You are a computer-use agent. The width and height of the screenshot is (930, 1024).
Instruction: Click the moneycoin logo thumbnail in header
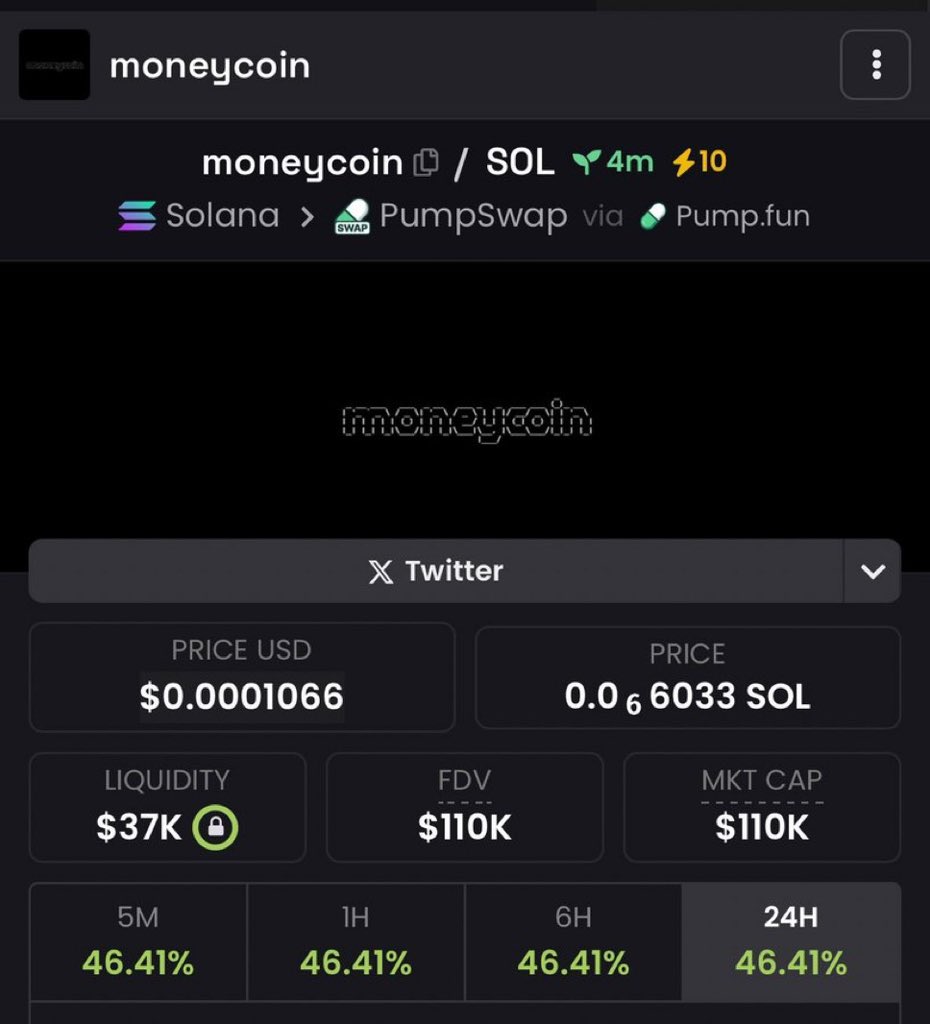pos(54,65)
